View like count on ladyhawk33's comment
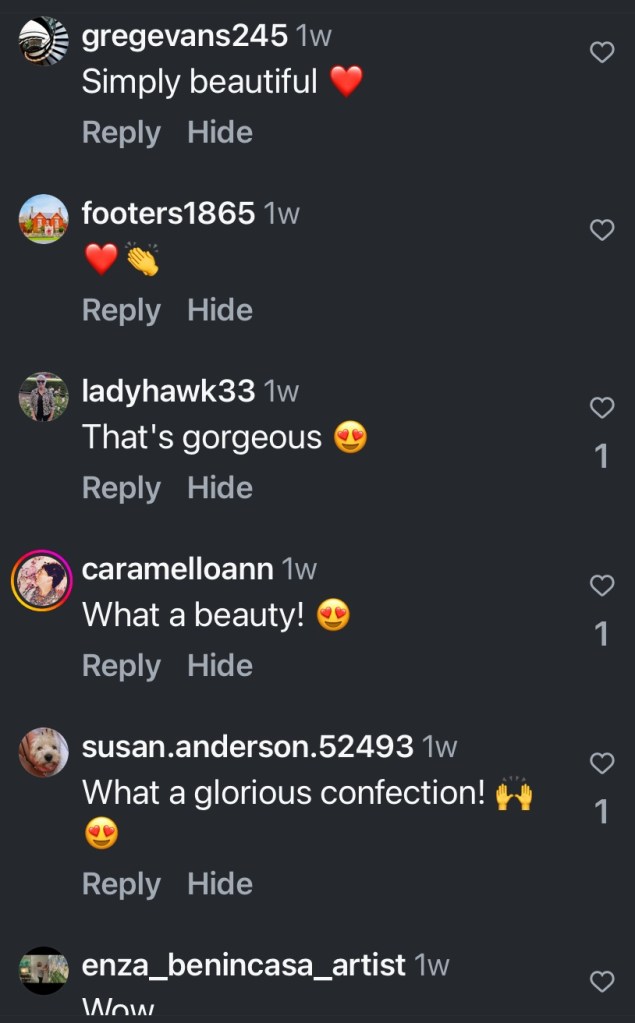 click(601, 456)
